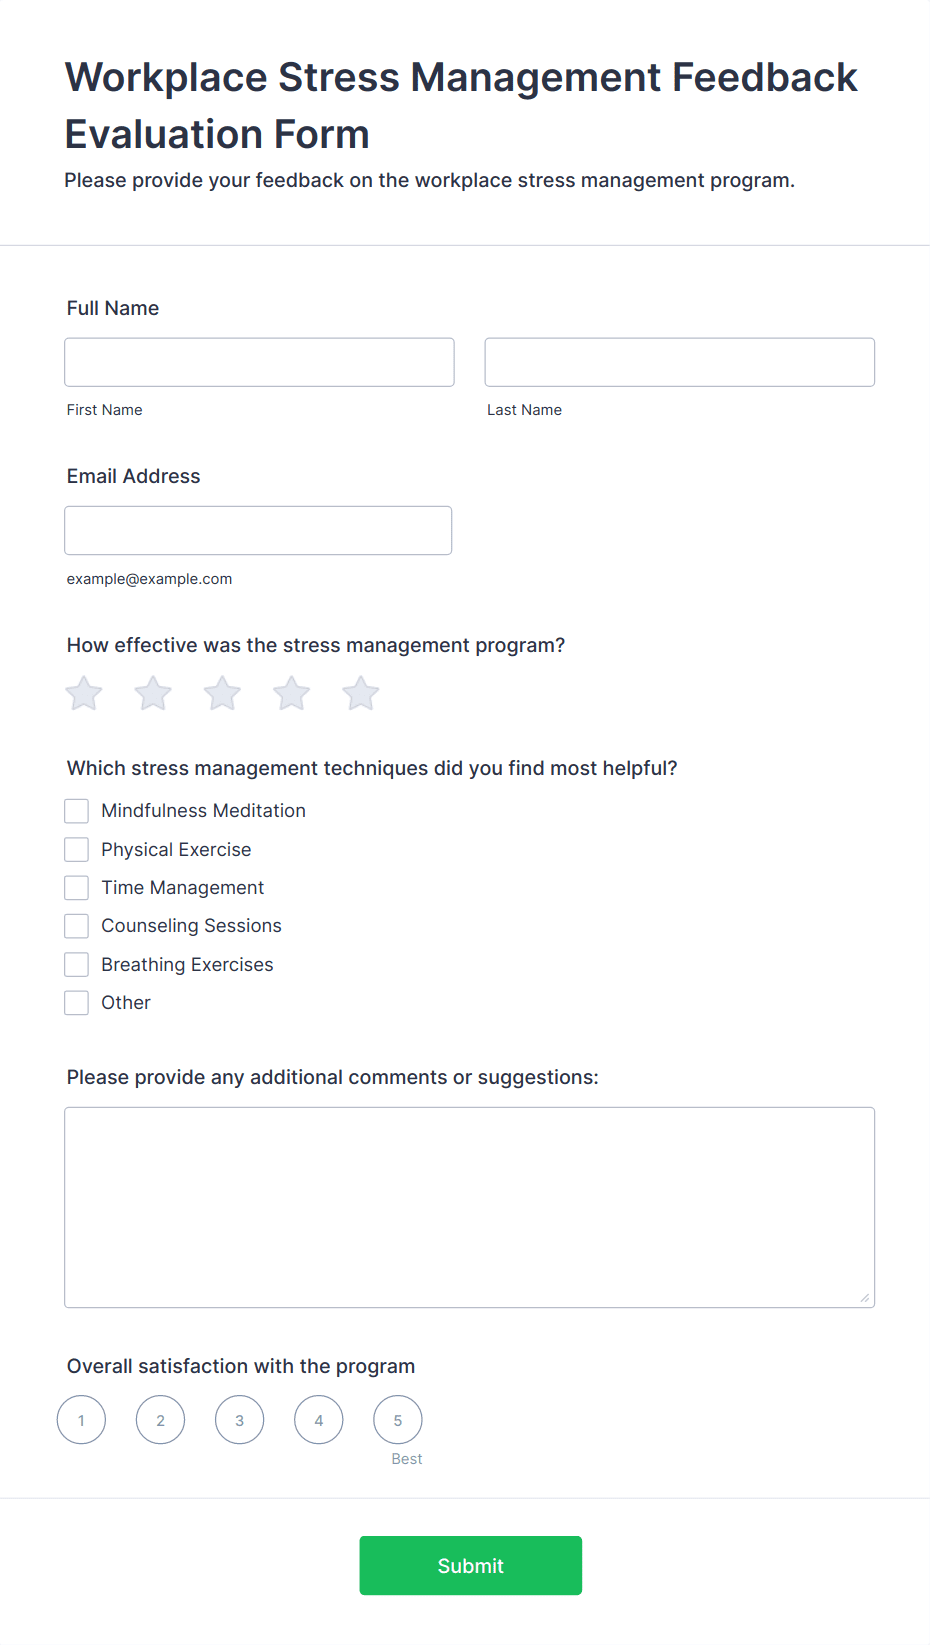The image size is (930, 1645).
Task: Select the second star on the rating scale
Action: click(152, 692)
